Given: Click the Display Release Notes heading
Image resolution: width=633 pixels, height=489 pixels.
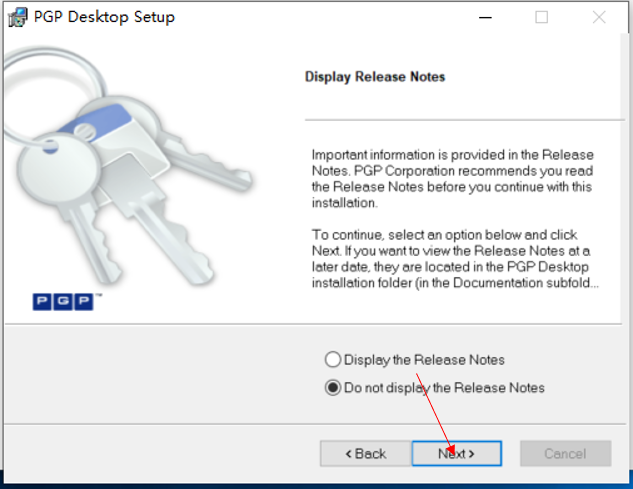Looking at the screenshot, I should 375,77.
